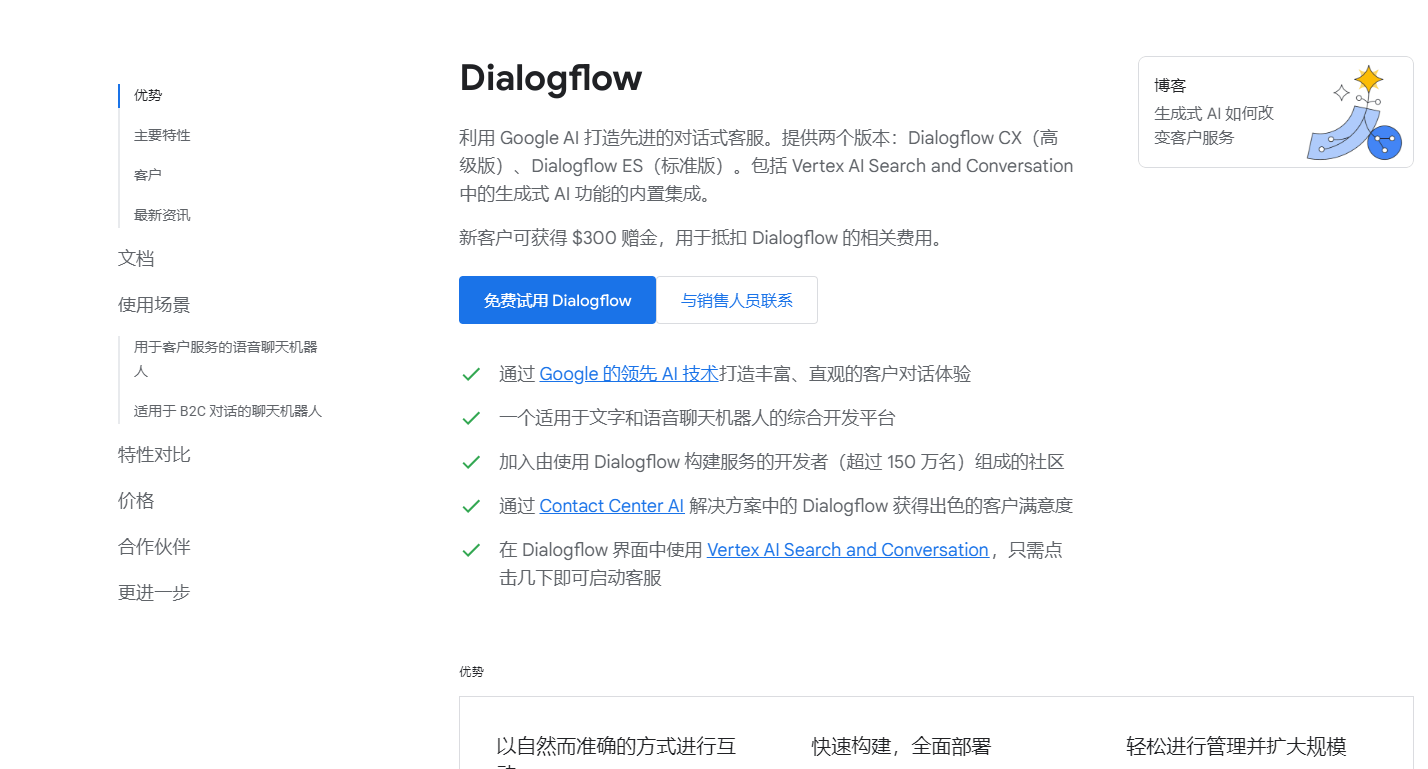Expand the 更进一步 section
The width and height of the screenshot is (1428, 769).
153,592
